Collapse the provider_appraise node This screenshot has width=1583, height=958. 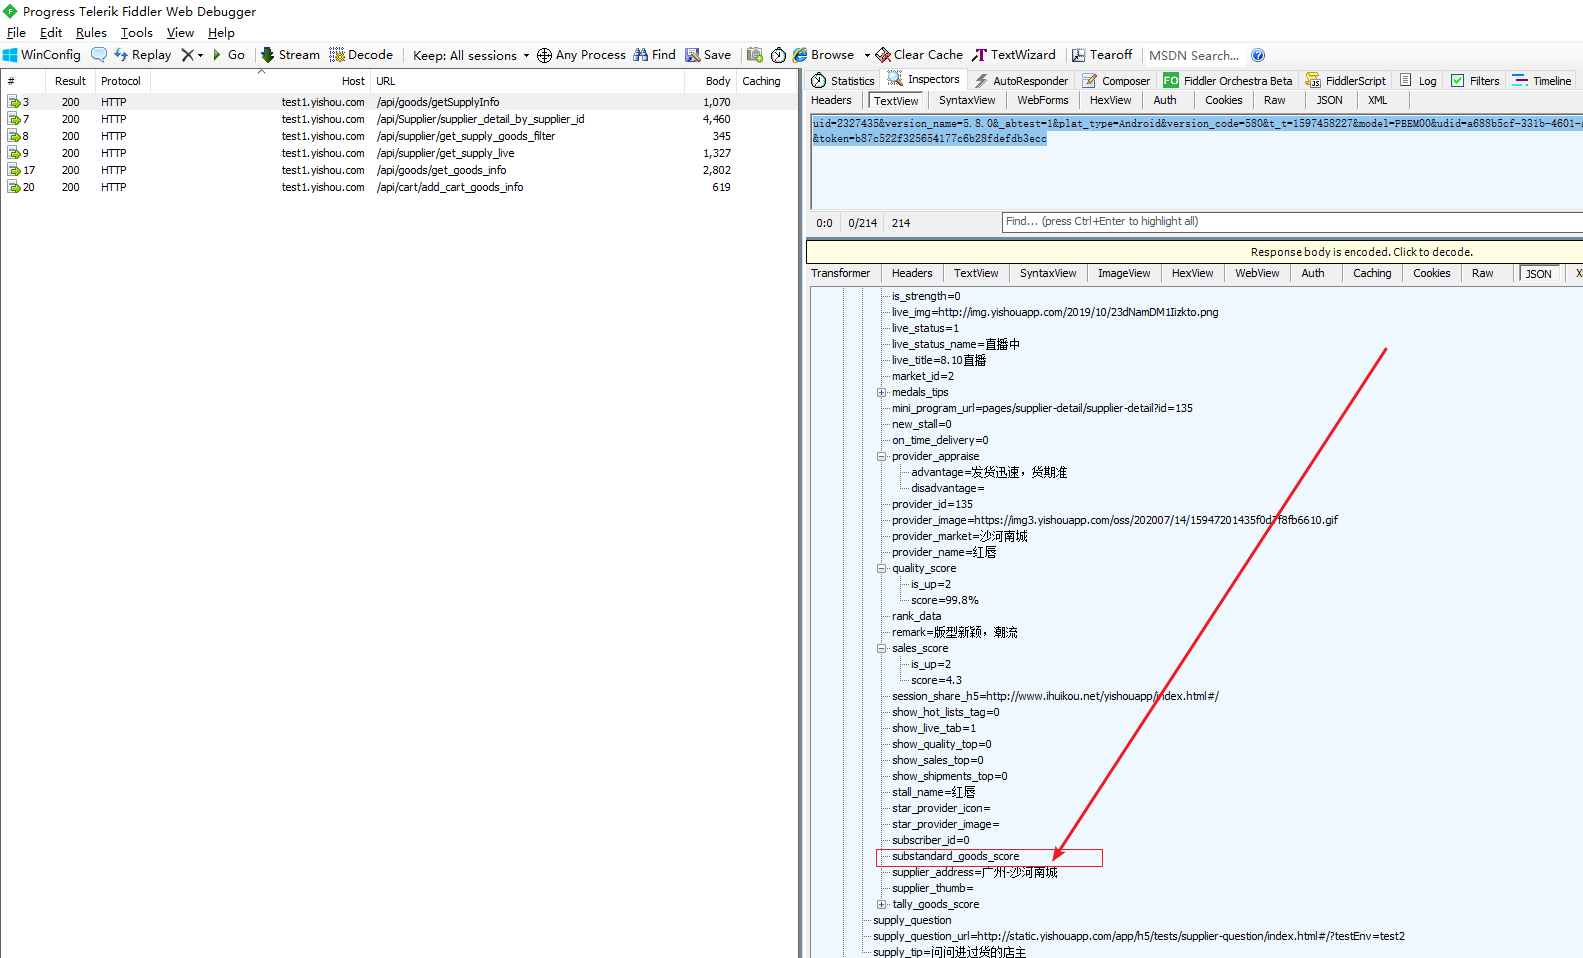[882, 456]
